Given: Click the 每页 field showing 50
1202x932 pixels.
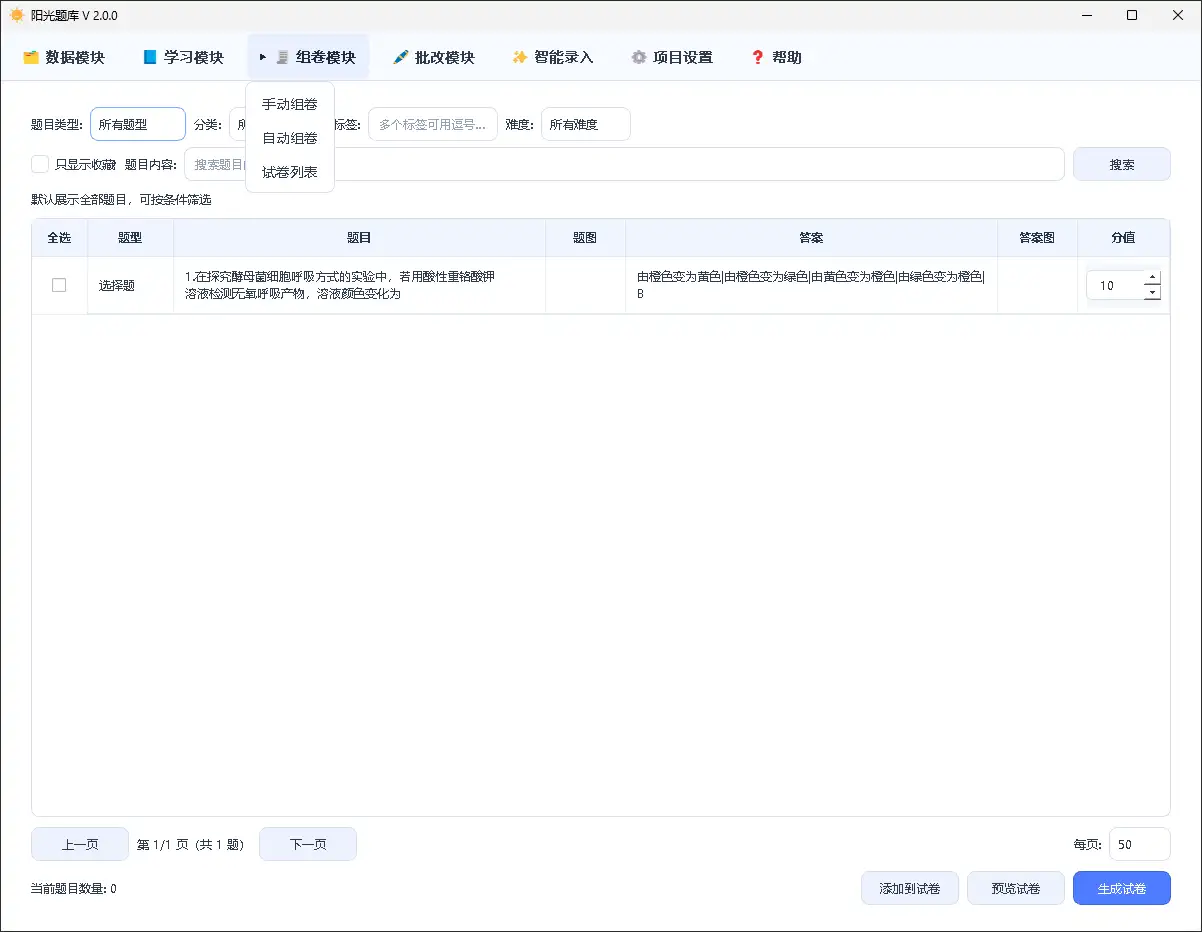Looking at the screenshot, I should [1140, 844].
